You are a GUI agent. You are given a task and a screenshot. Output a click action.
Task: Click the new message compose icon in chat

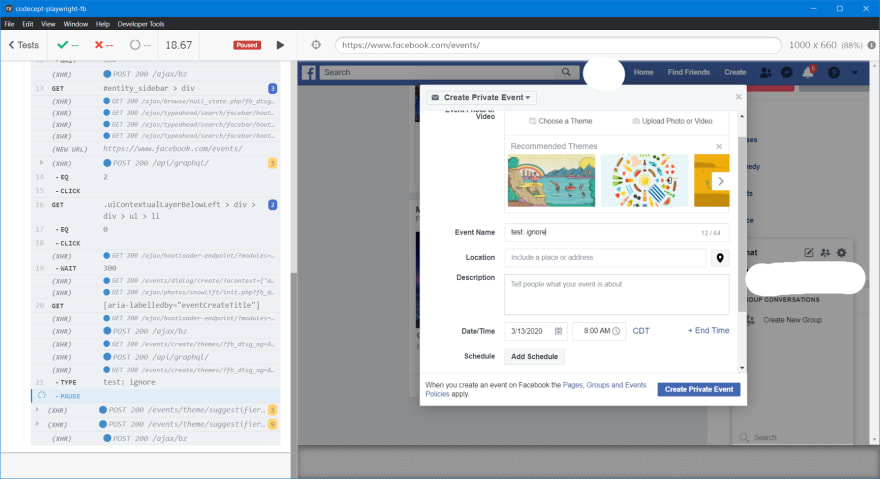click(x=809, y=253)
